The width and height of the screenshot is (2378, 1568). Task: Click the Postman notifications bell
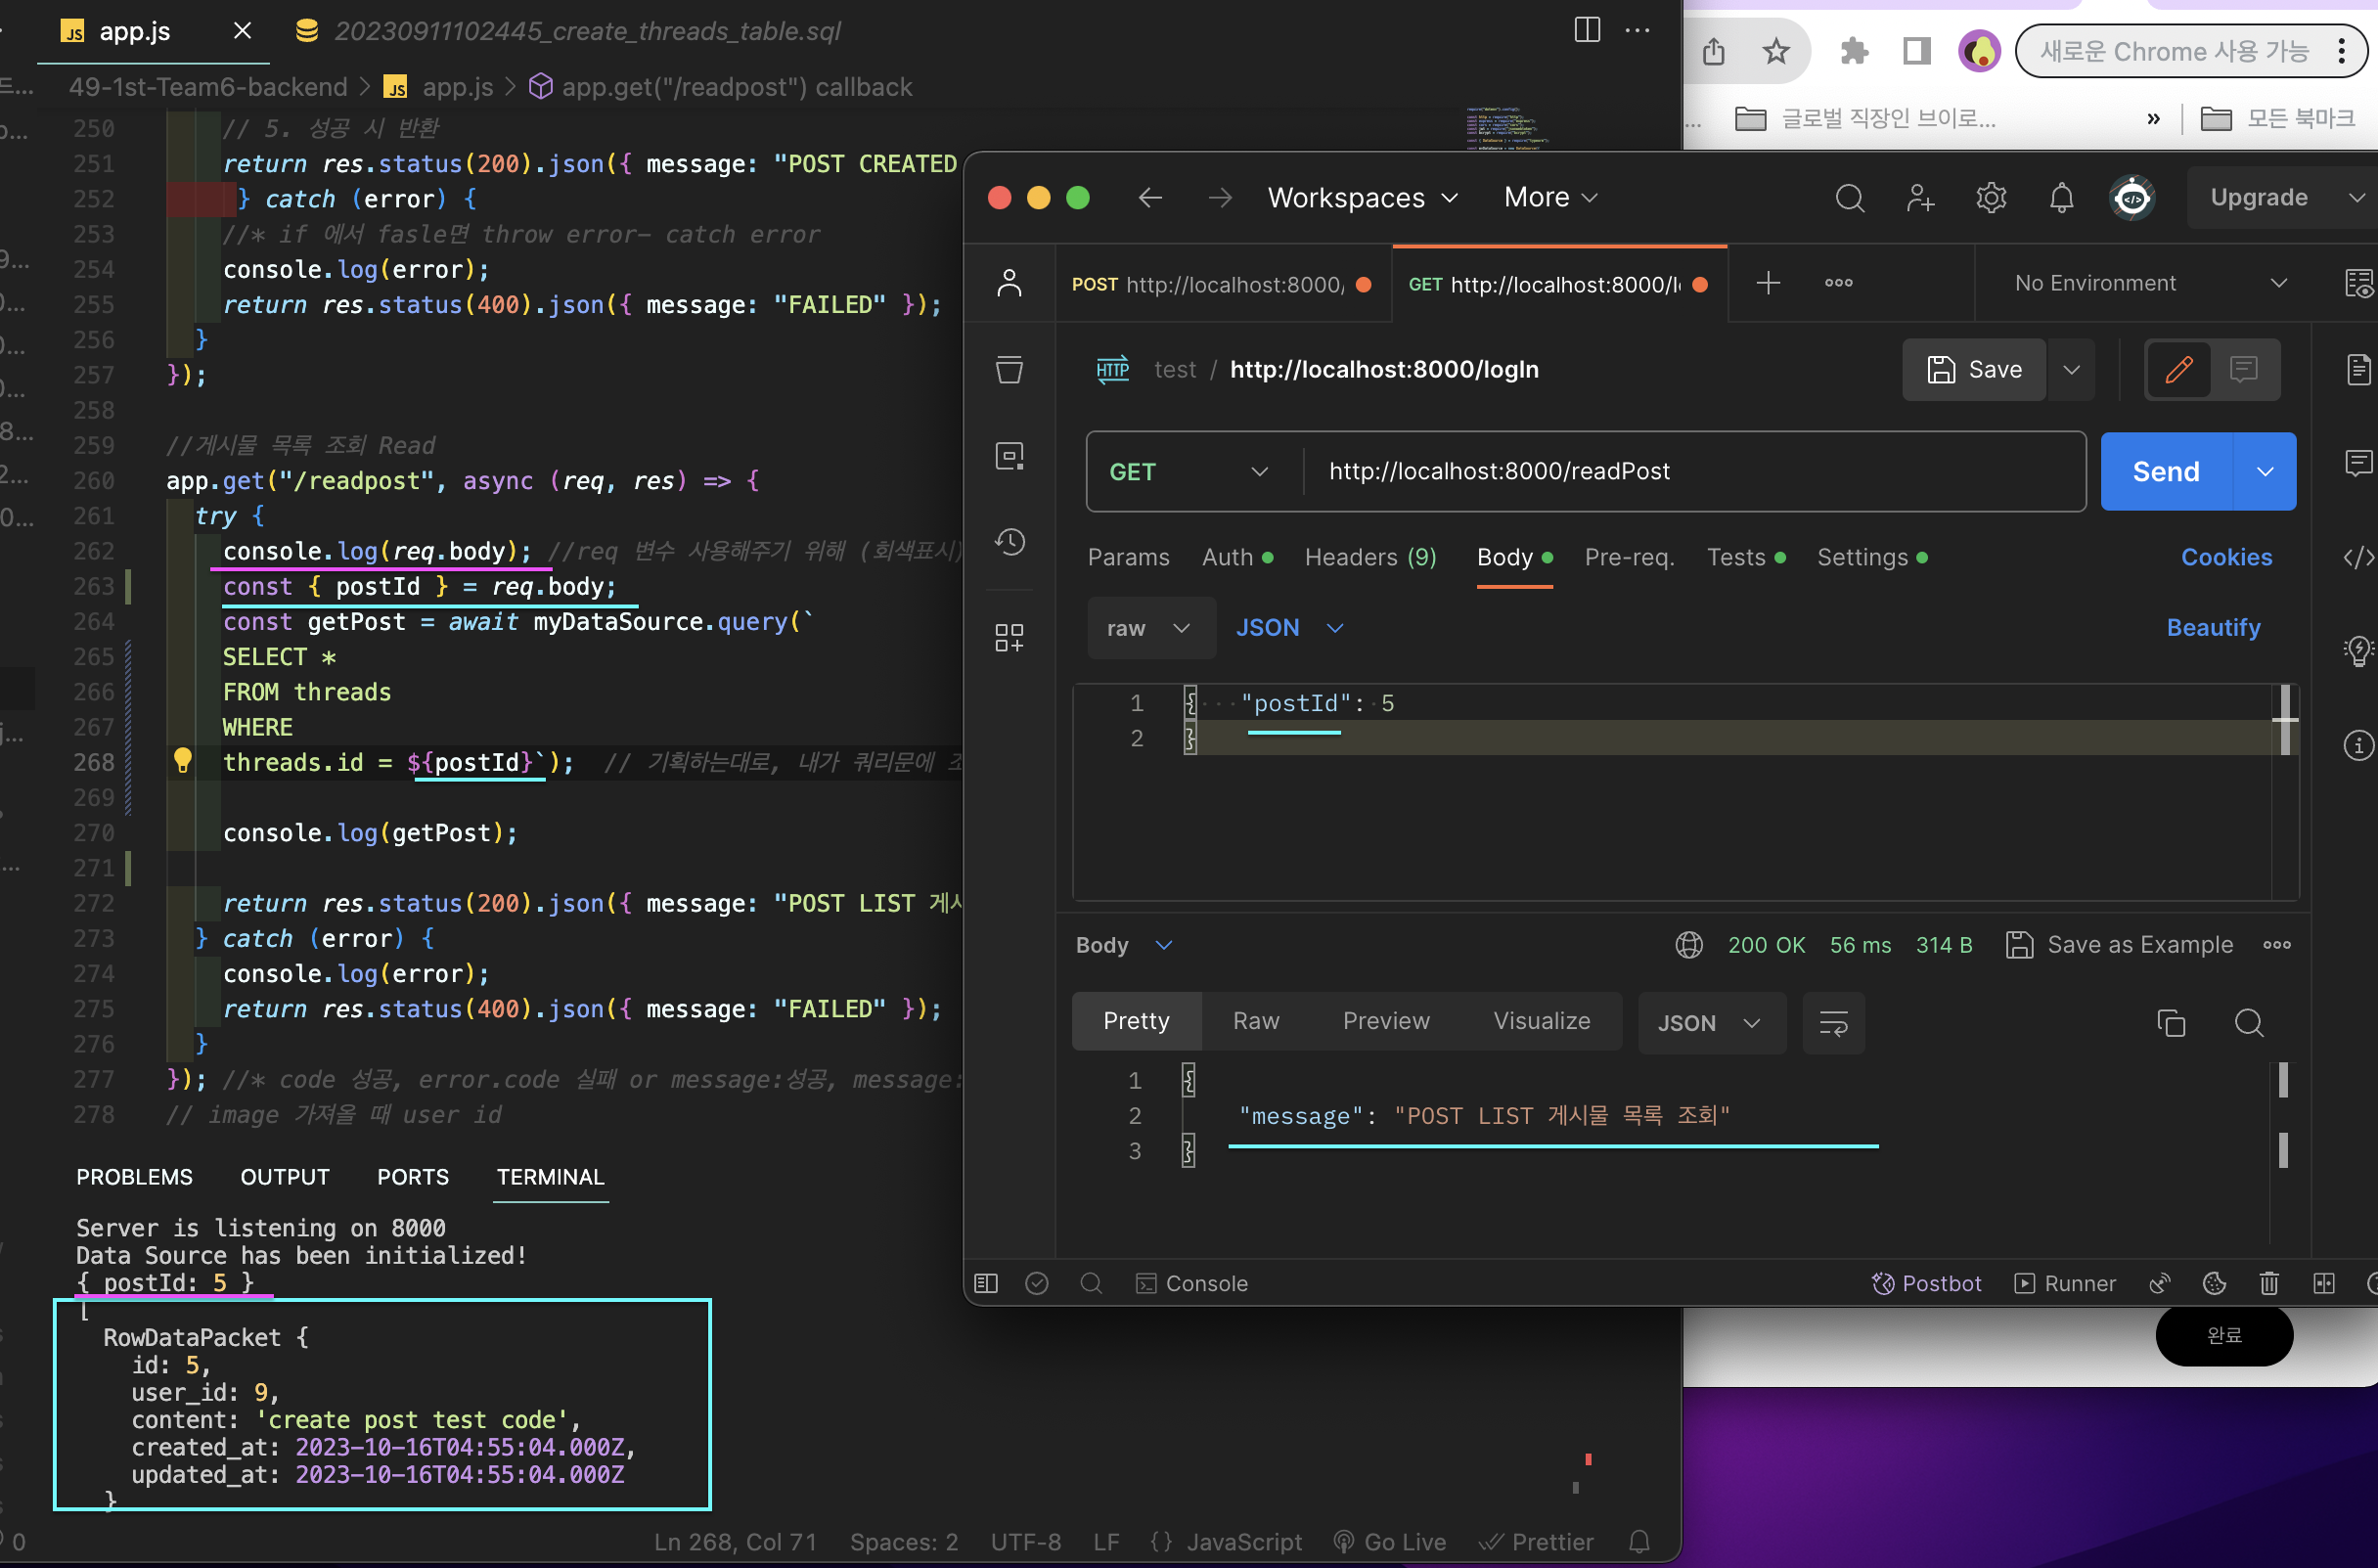(x=2061, y=198)
